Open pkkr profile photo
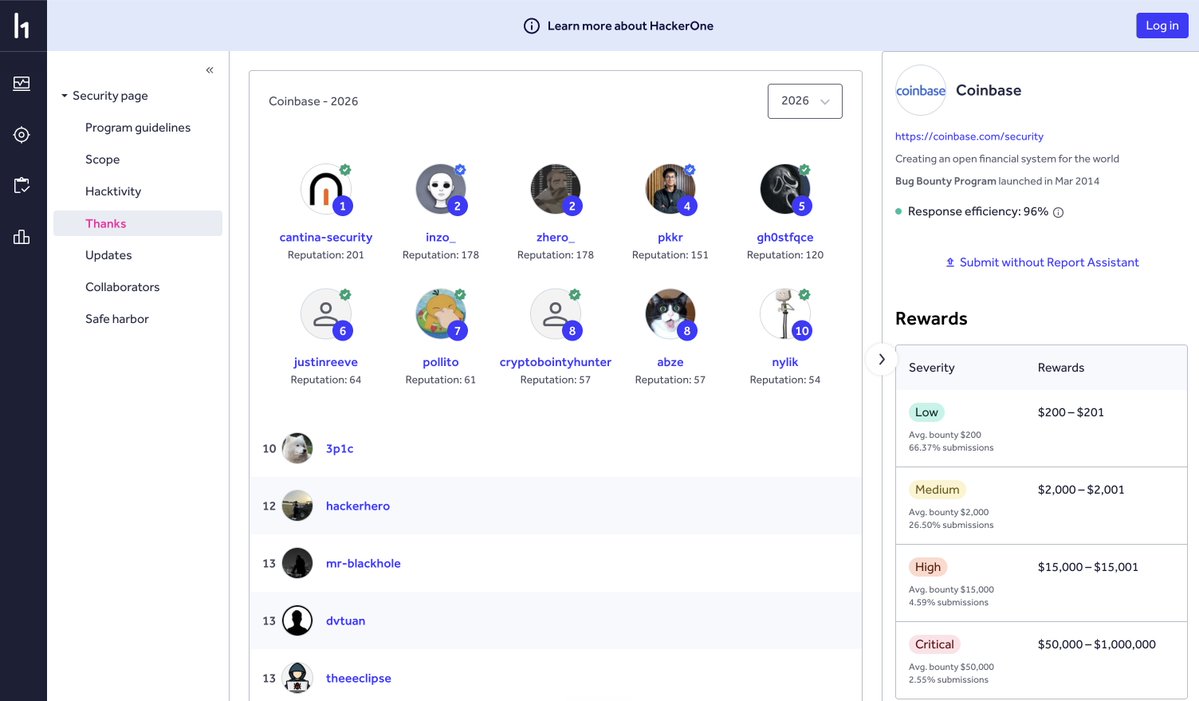The width and height of the screenshot is (1199, 701). pyautogui.click(x=670, y=189)
